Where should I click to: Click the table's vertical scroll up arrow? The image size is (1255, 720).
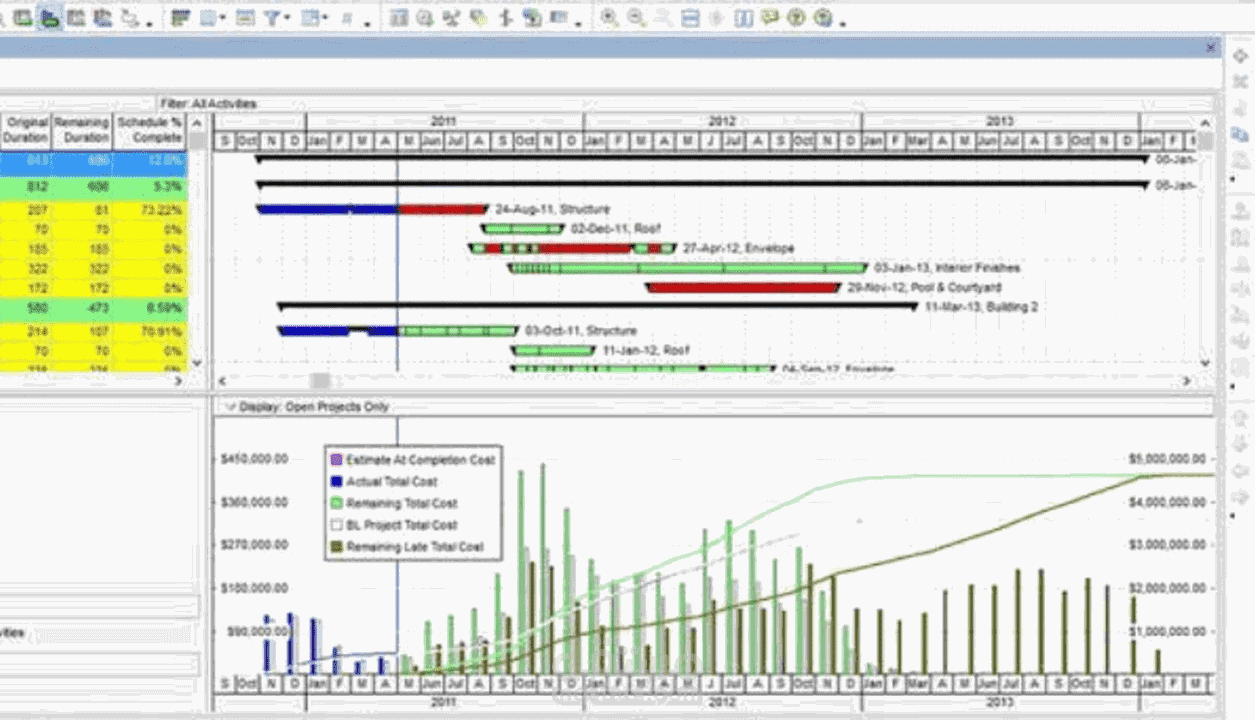pyautogui.click(x=196, y=123)
